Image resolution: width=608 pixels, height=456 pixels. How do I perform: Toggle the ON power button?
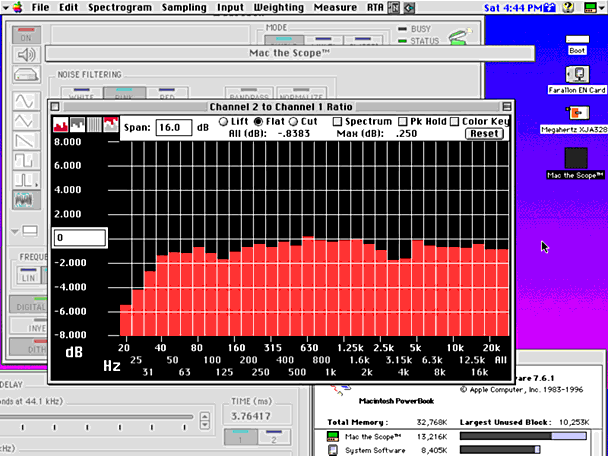click(26, 35)
